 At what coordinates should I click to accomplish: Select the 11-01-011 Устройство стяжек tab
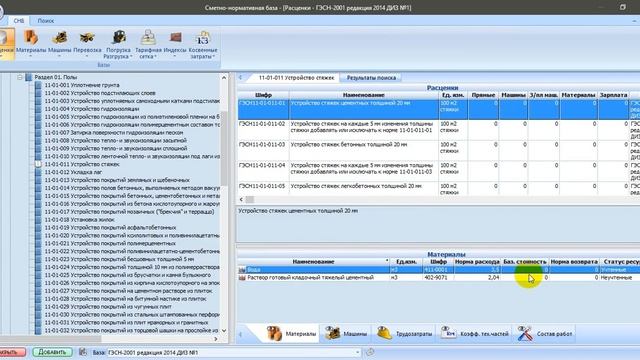(296, 78)
